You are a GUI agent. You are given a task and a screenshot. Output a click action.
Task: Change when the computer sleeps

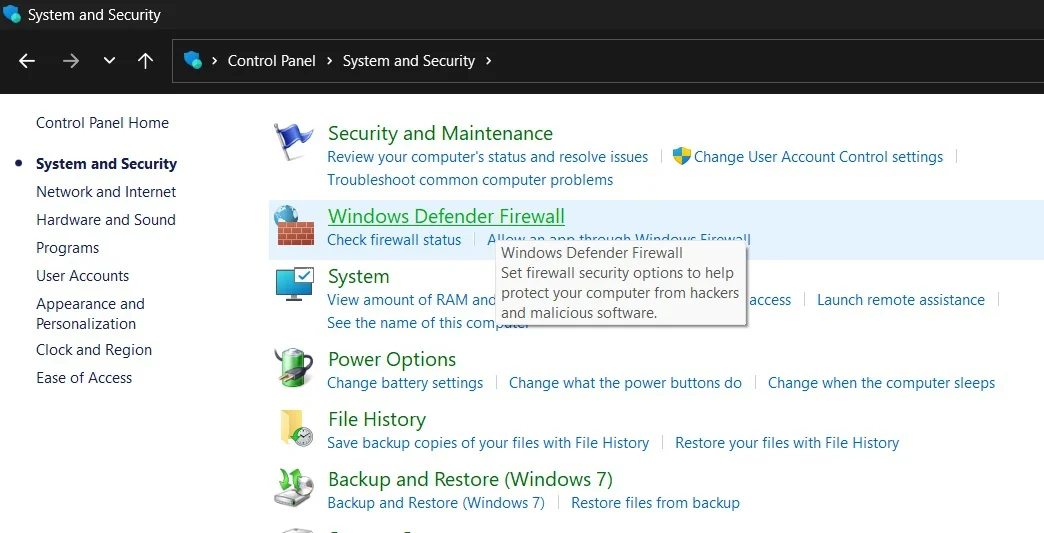[882, 383]
